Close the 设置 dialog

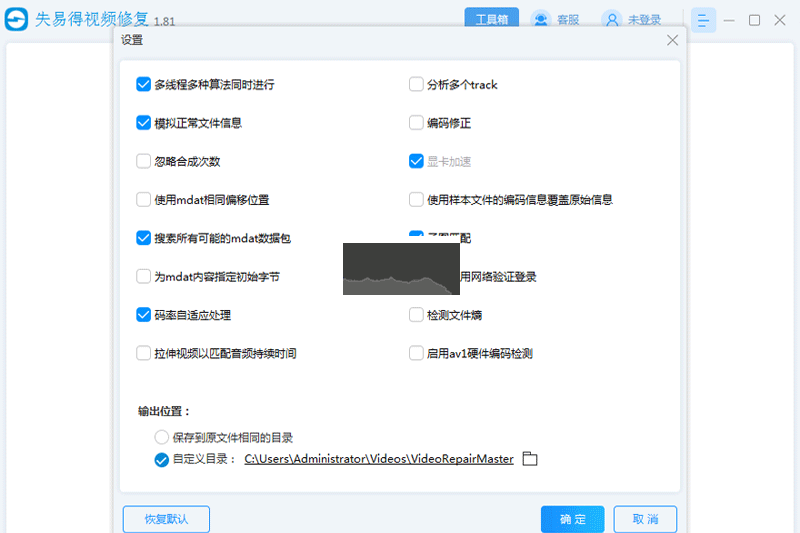click(672, 40)
